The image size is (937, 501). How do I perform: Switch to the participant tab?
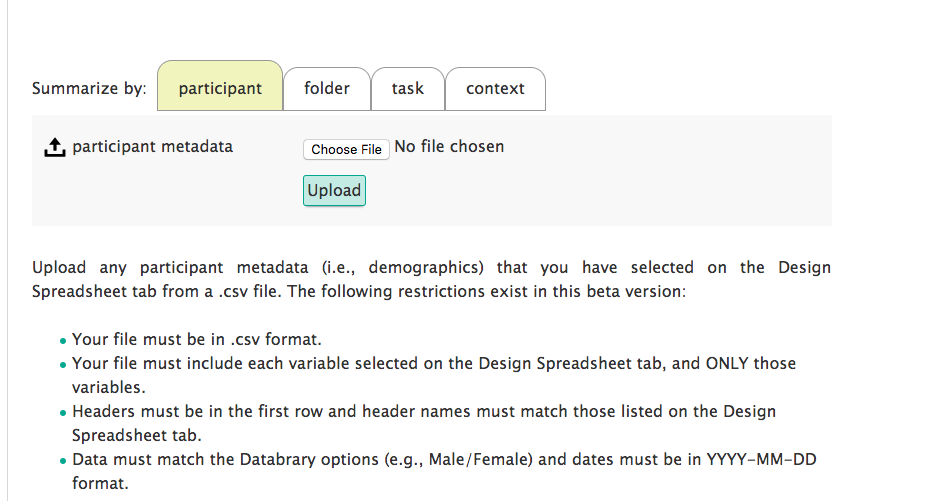click(220, 88)
